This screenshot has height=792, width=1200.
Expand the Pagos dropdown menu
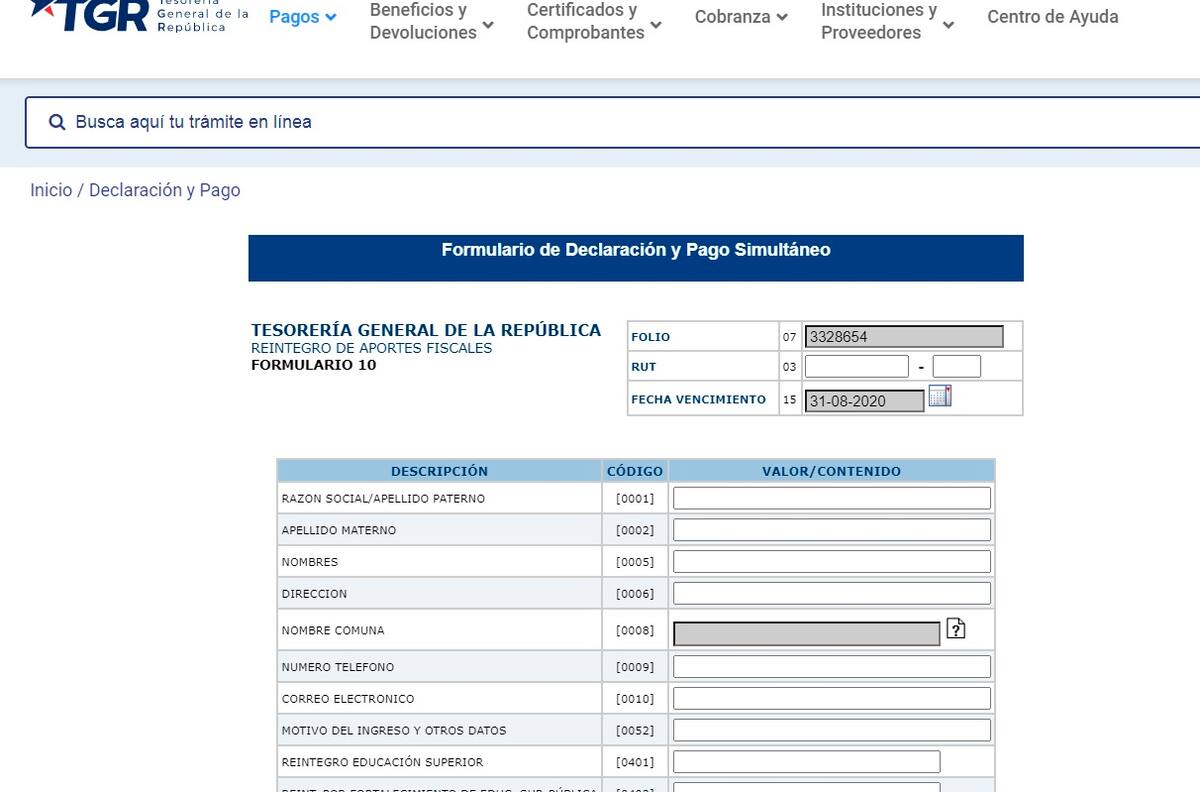(x=303, y=17)
